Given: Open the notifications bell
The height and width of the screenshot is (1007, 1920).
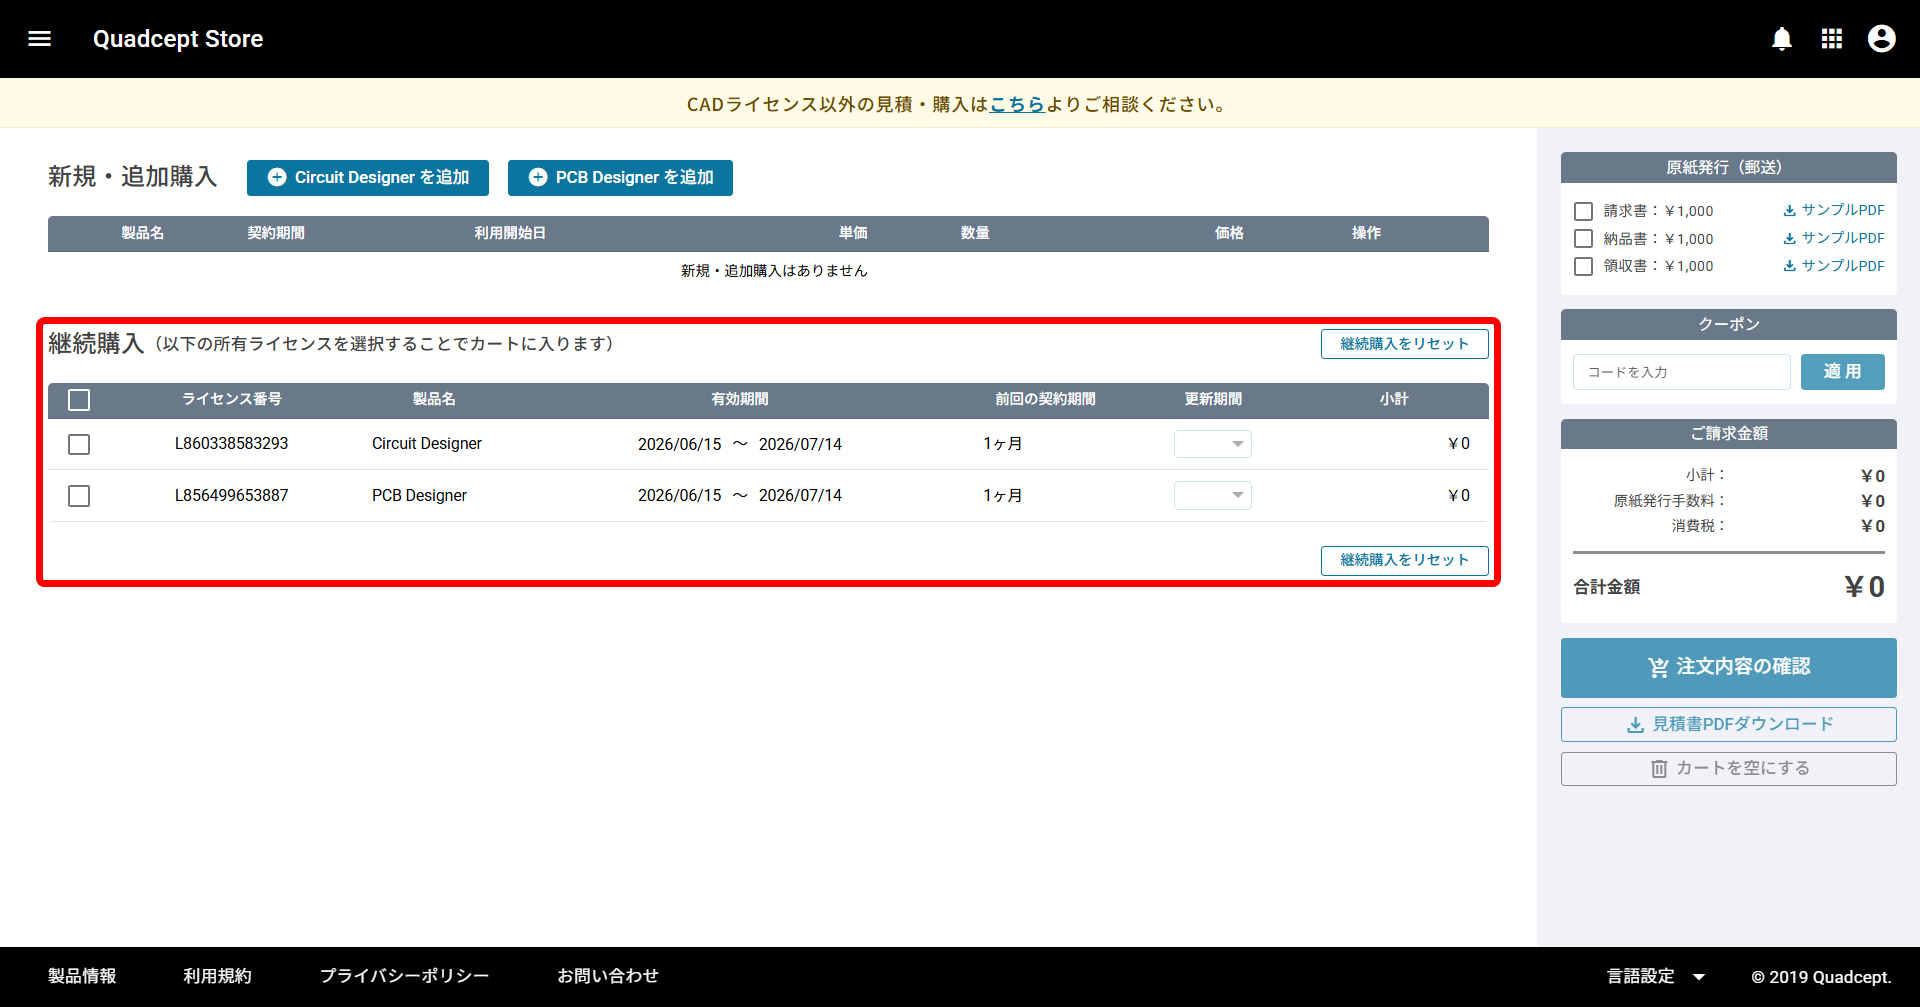Looking at the screenshot, I should (1782, 39).
